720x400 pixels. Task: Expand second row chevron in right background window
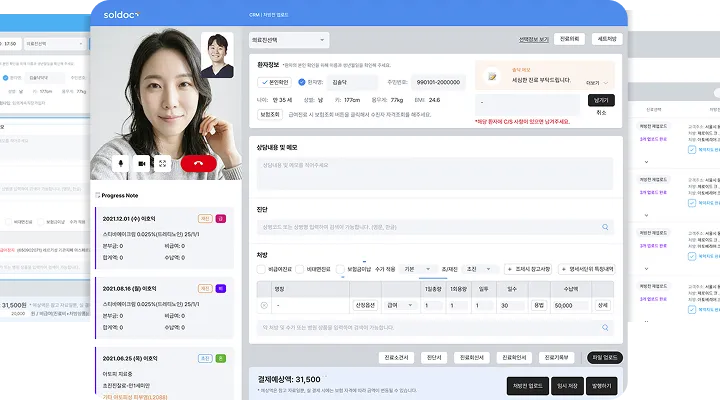(x=647, y=215)
